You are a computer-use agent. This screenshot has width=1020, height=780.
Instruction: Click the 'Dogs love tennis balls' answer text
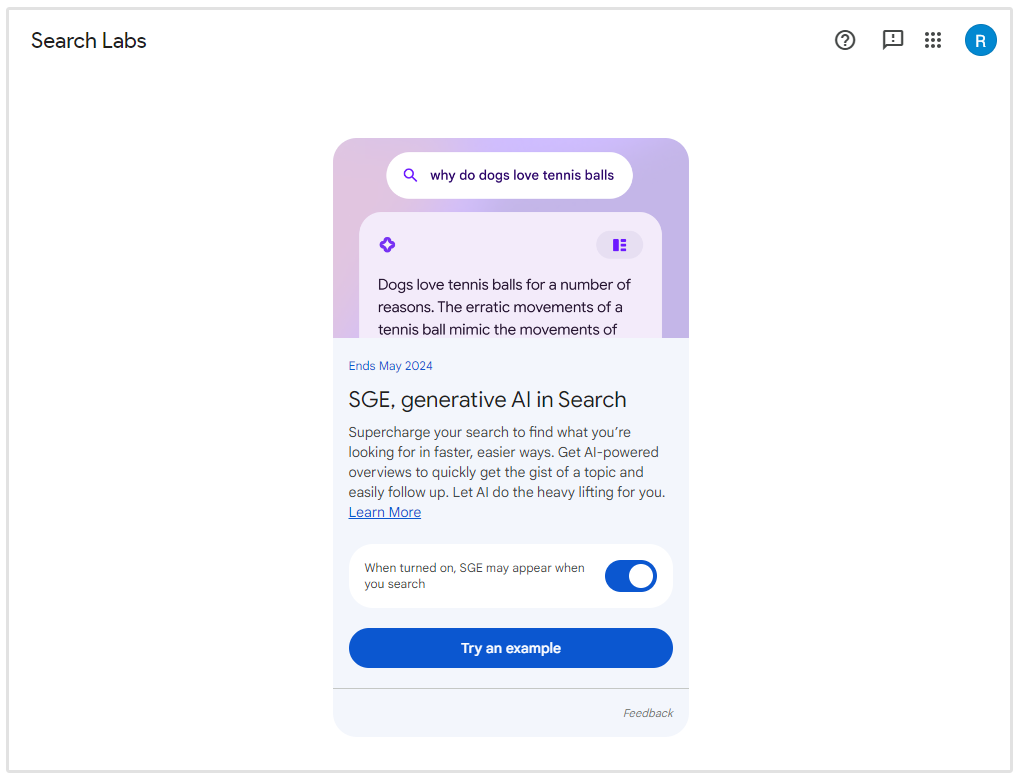click(504, 307)
